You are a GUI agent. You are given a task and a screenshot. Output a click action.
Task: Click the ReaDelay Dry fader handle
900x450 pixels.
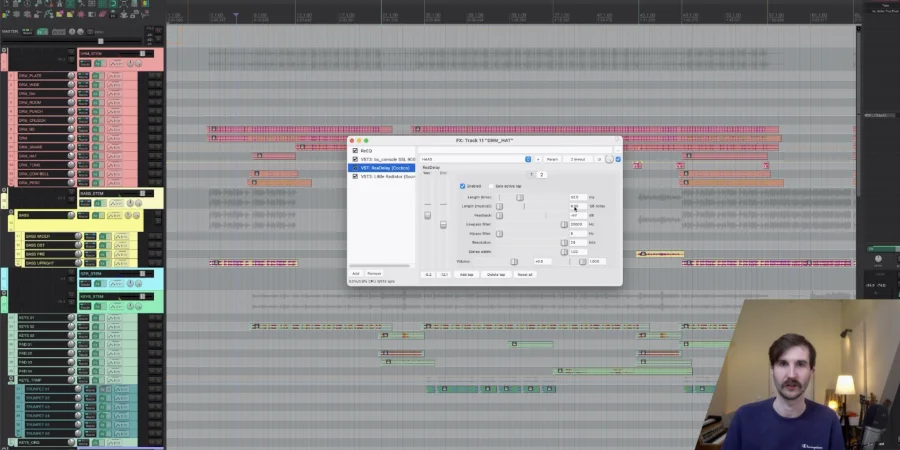click(x=443, y=225)
